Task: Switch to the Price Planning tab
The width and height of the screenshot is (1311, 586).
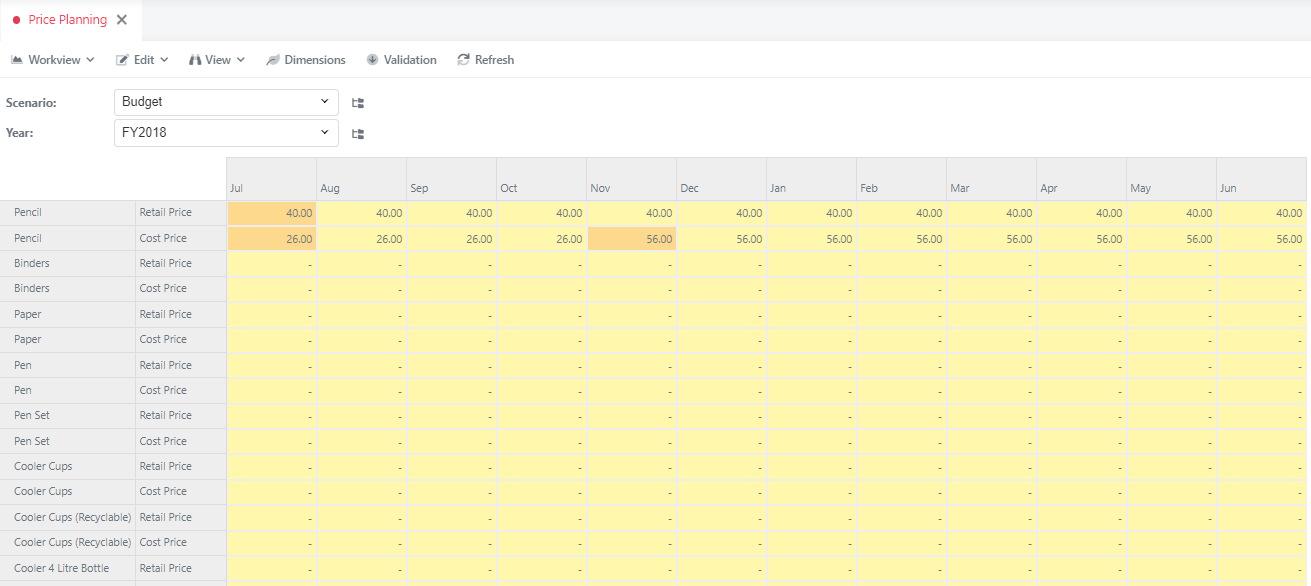Action: pyautogui.click(x=67, y=20)
